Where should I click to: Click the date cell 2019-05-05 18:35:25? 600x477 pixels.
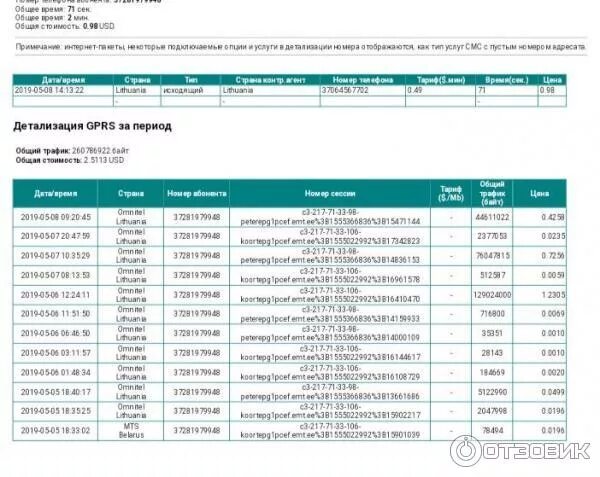coord(55,411)
